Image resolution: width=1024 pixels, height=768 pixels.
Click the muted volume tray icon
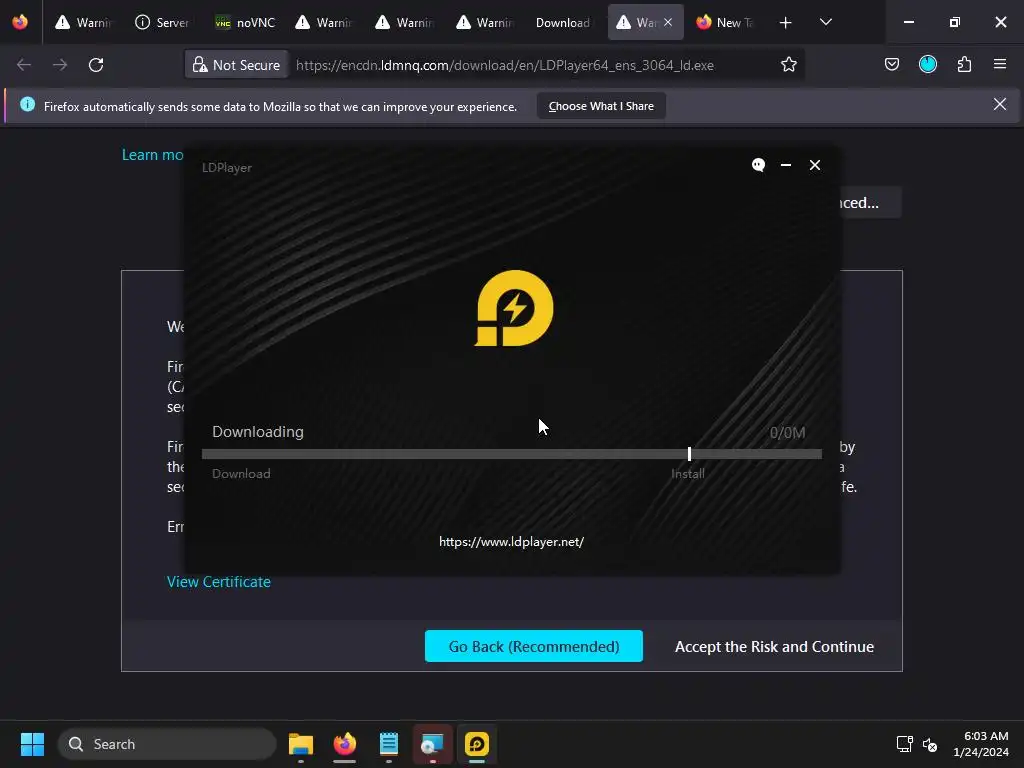tap(930, 744)
